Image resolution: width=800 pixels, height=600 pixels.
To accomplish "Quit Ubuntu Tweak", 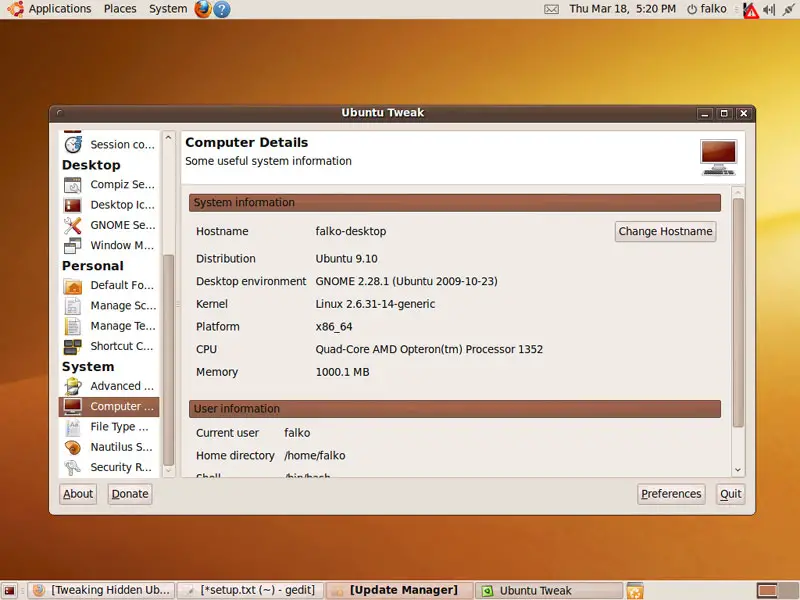I will (x=731, y=494).
